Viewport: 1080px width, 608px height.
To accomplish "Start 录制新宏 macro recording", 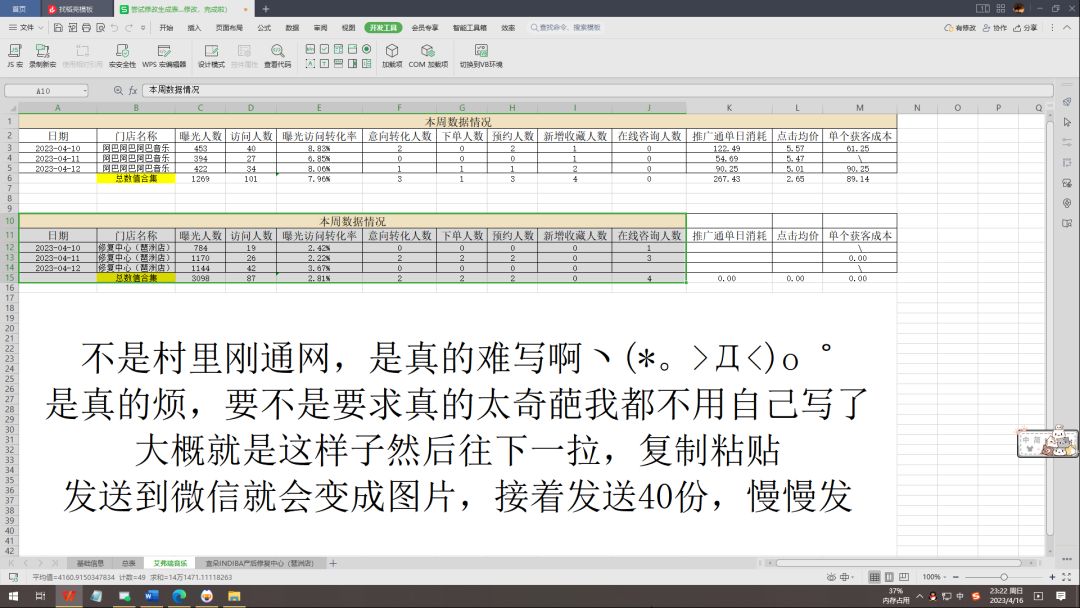I will coord(43,55).
